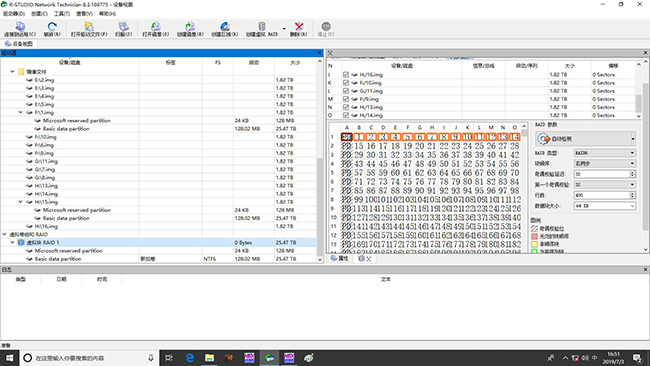Open the 64 KB block size dropdown
The width and height of the screenshot is (650, 366).
tap(604, 206)
